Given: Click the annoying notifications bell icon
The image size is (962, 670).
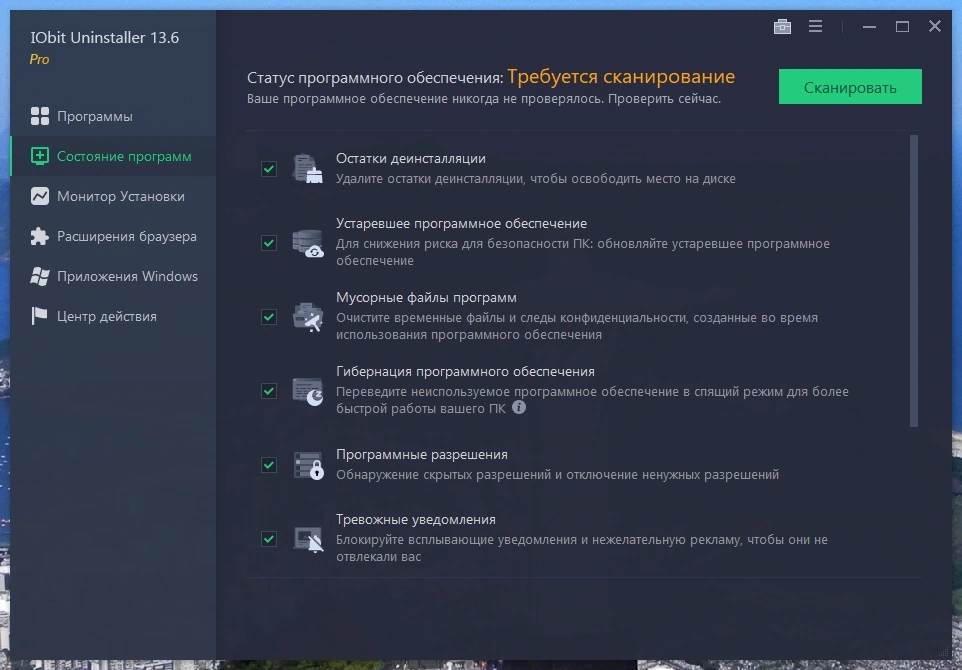Looking at the screenshot, I should point(308,539).
